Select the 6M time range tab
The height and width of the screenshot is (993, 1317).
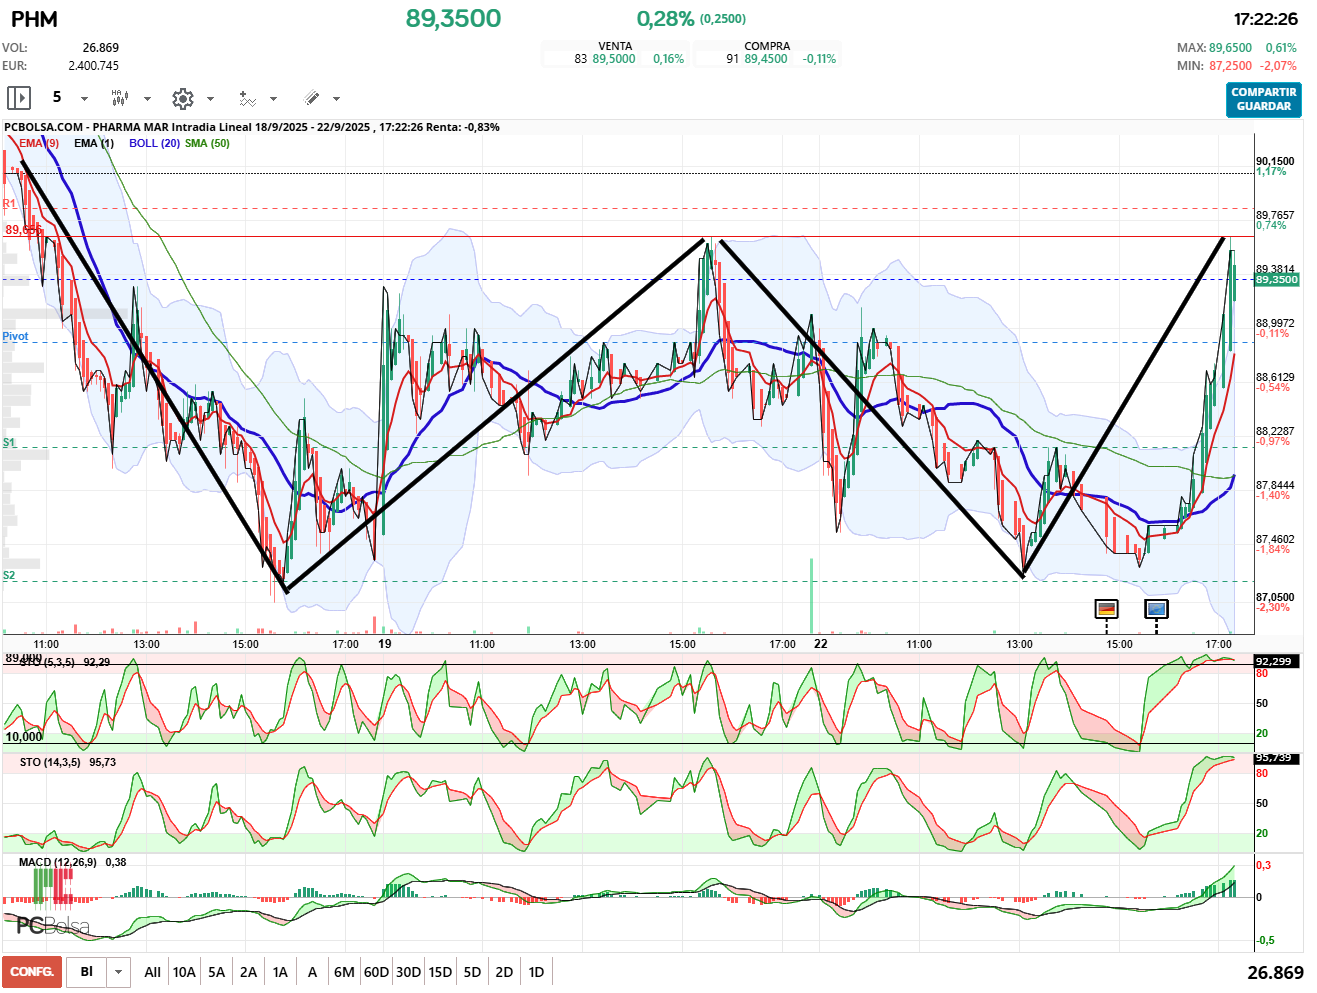click(344, 972)
